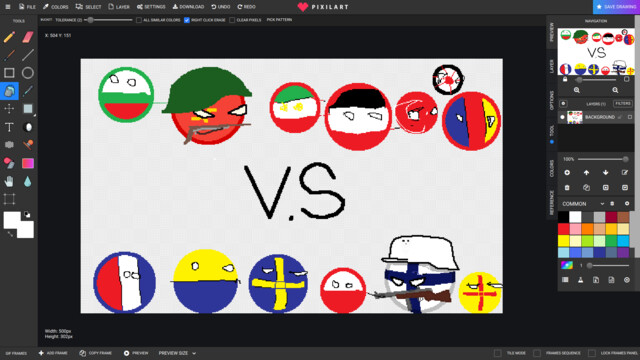Uncheck Right Click Erase option

click(187, 20)
